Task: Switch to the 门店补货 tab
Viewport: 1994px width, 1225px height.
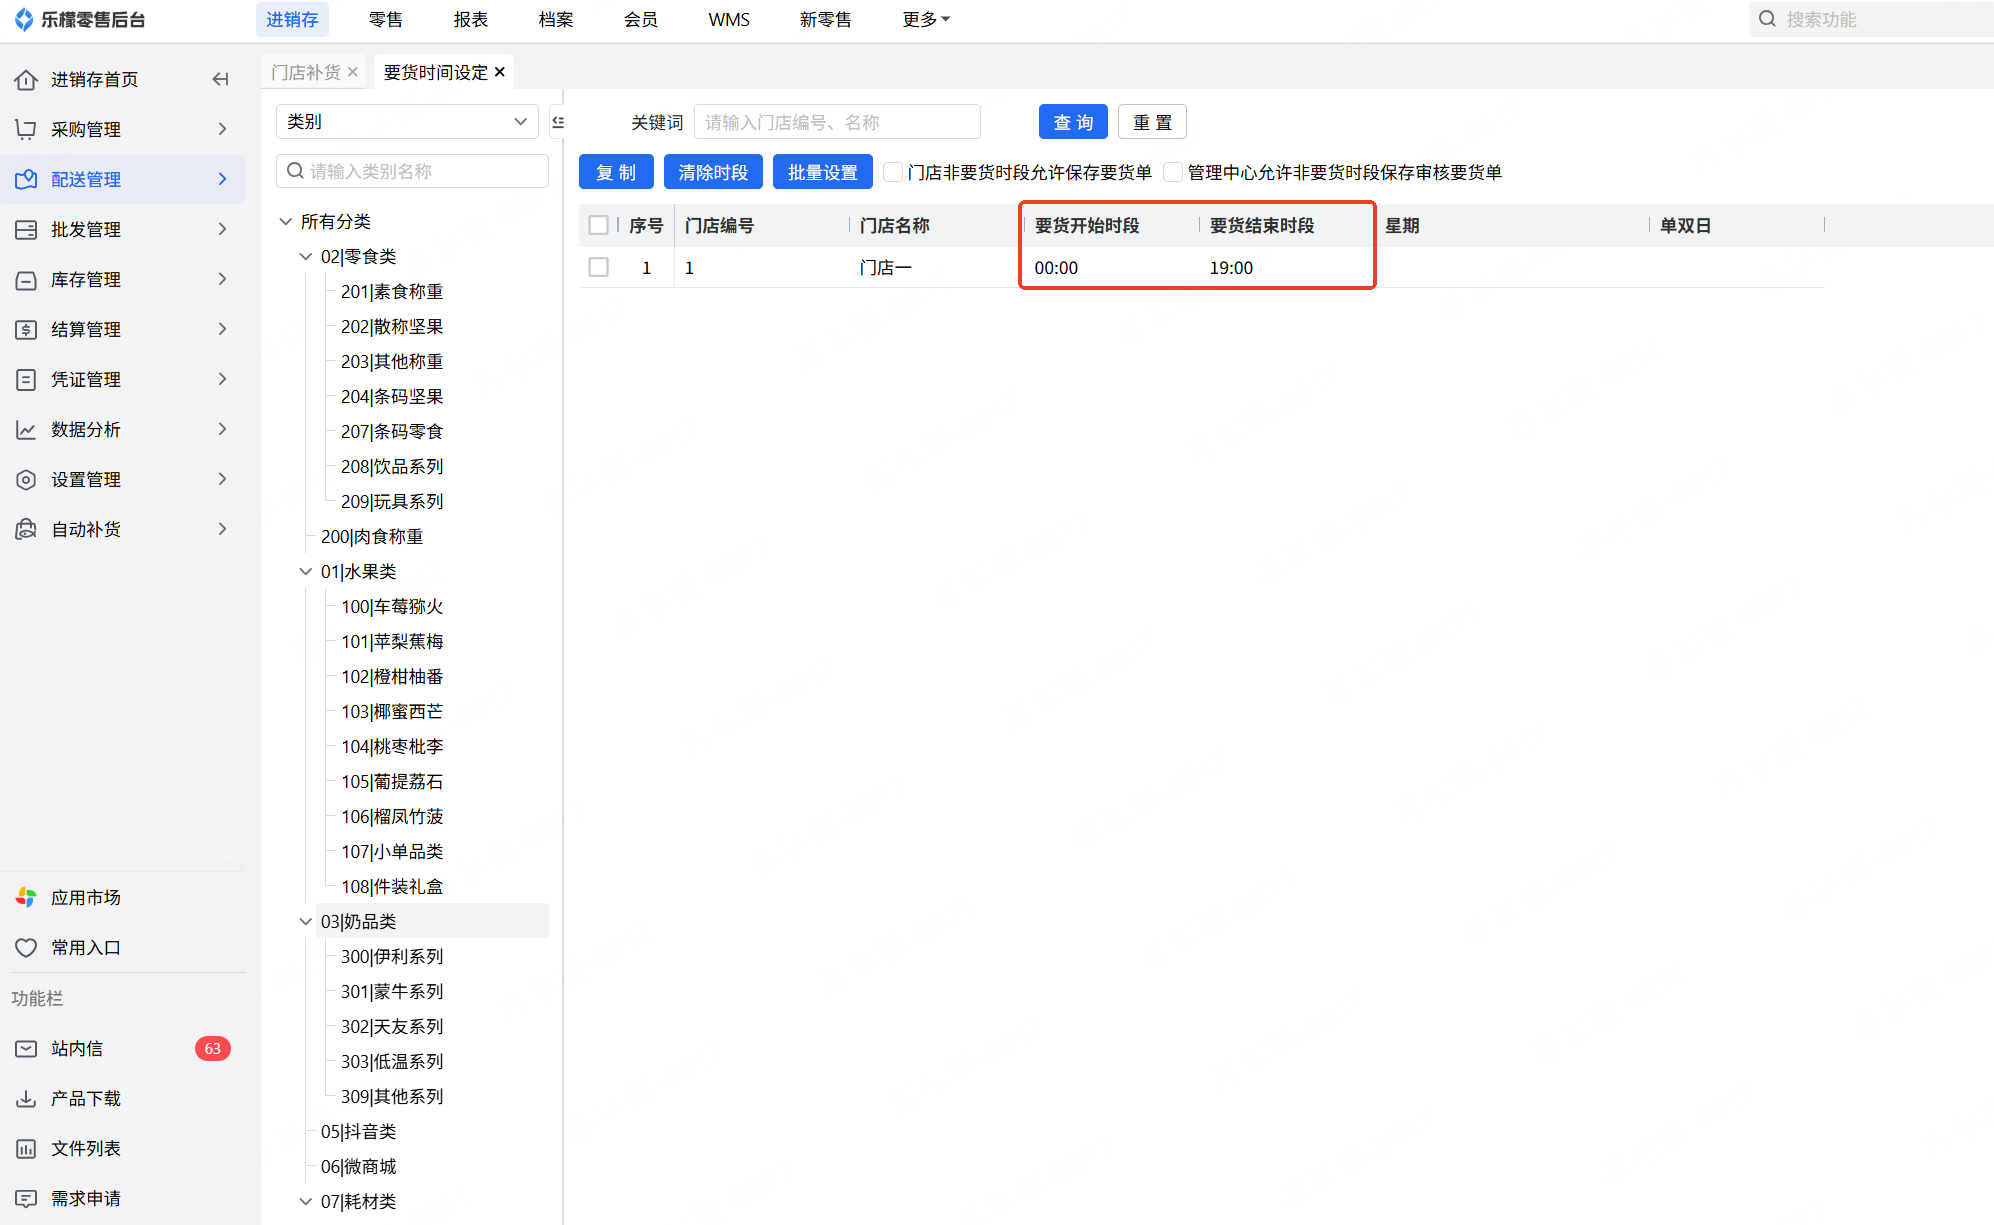Action: coord(306,72)
